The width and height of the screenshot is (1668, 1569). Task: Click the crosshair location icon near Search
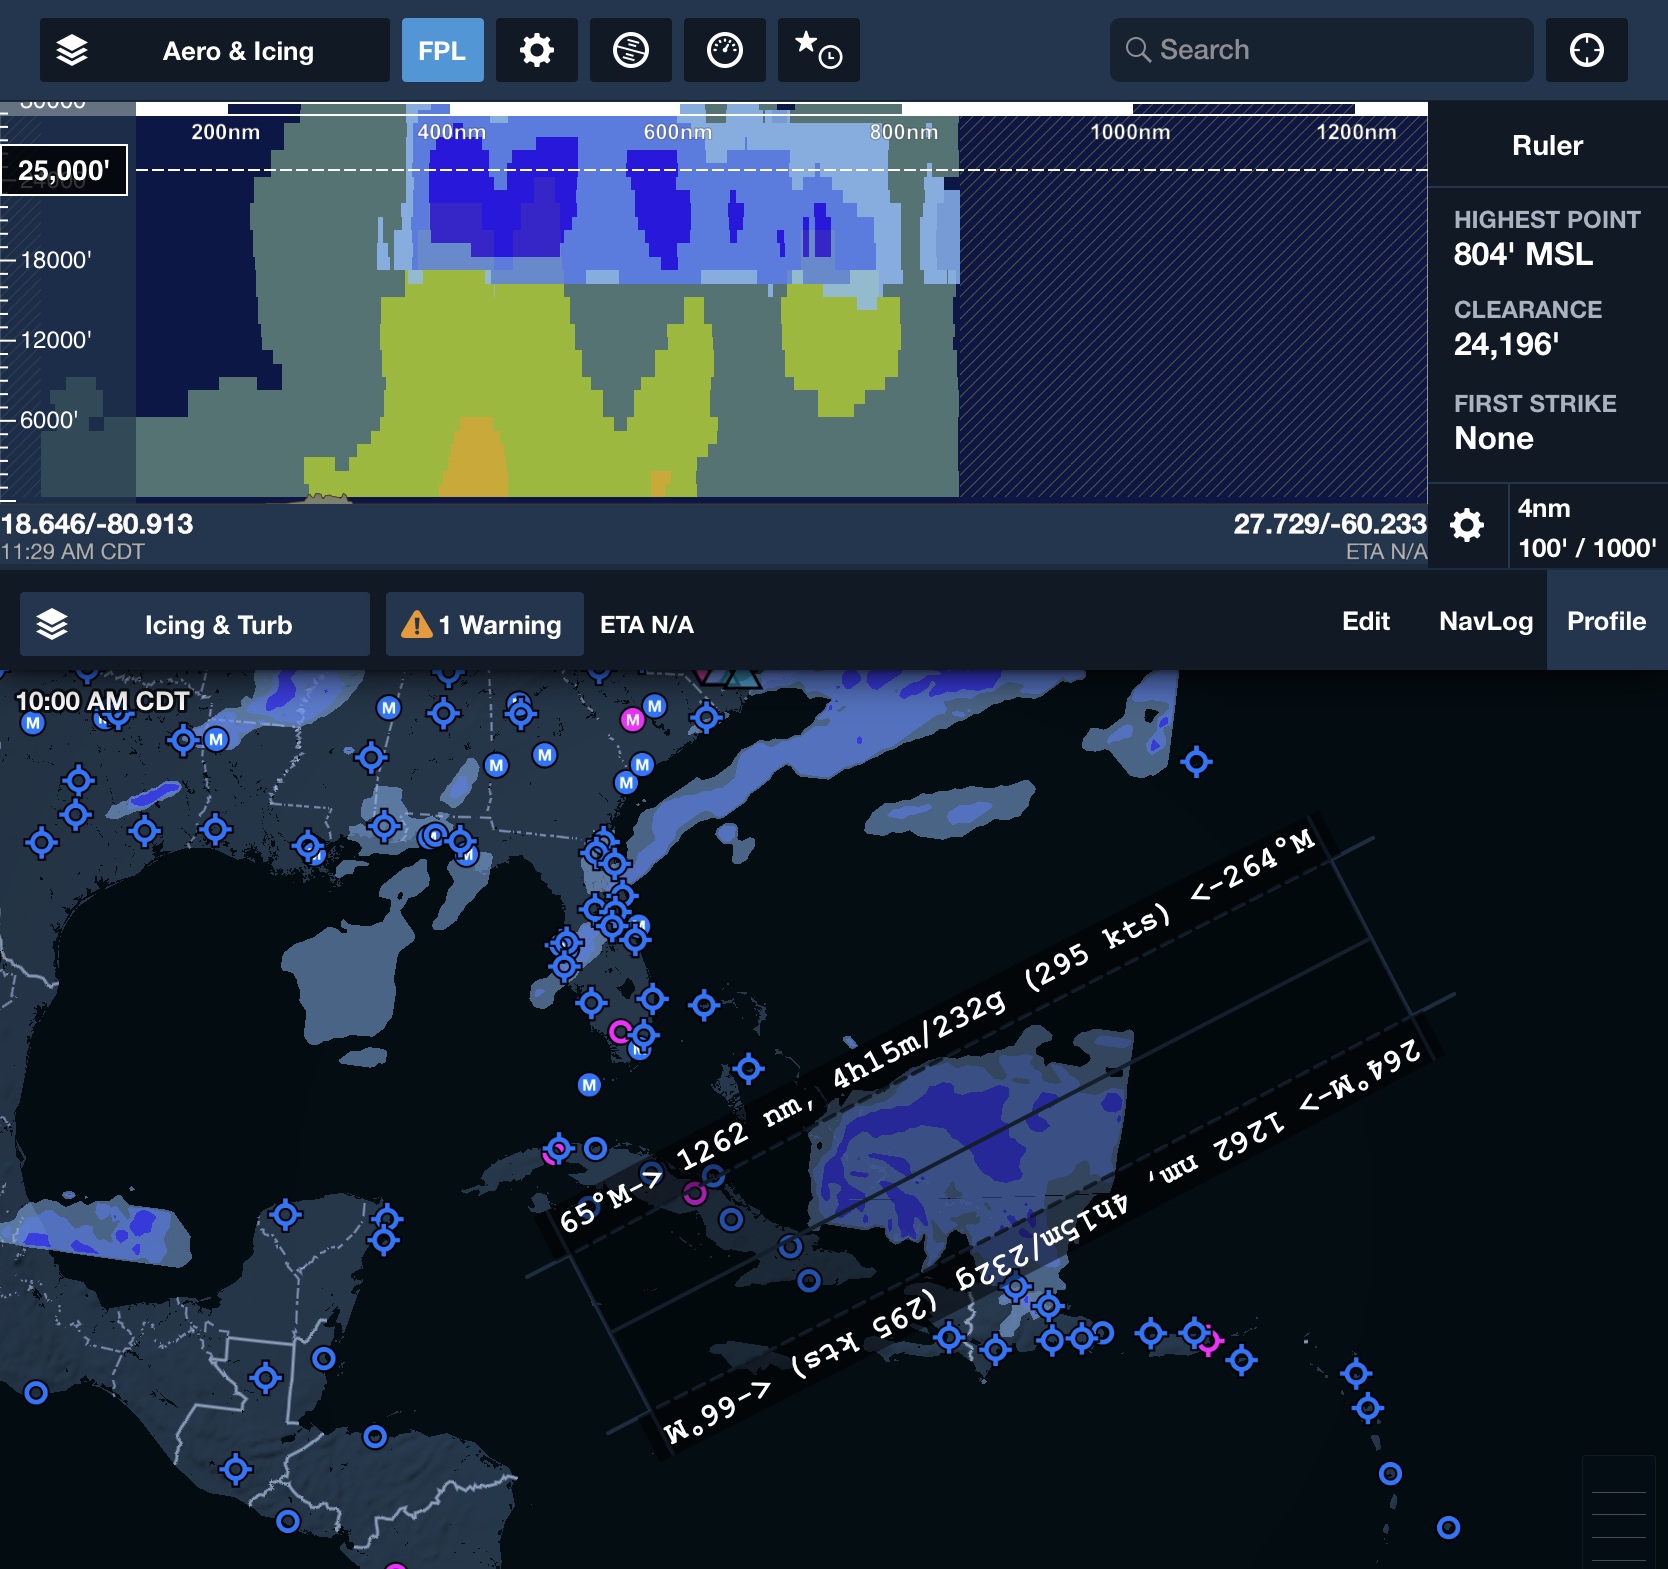click(x=1586, y=50)
